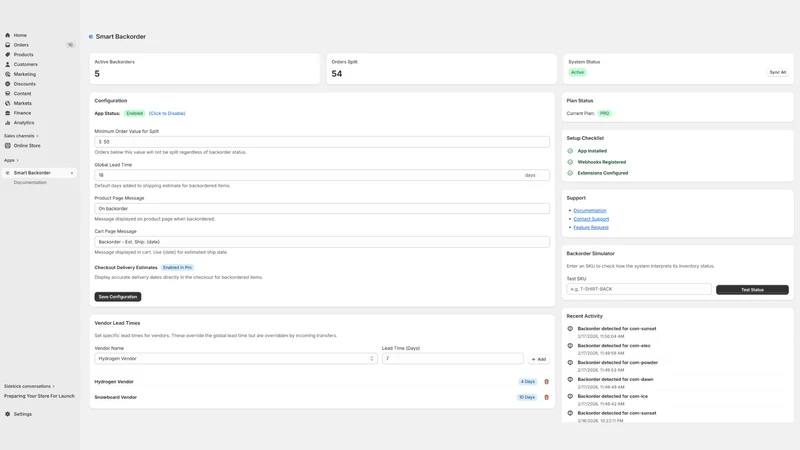
Task: Click the Smart Backorder app icon in sidebar
Action: (x=8, y=173)
